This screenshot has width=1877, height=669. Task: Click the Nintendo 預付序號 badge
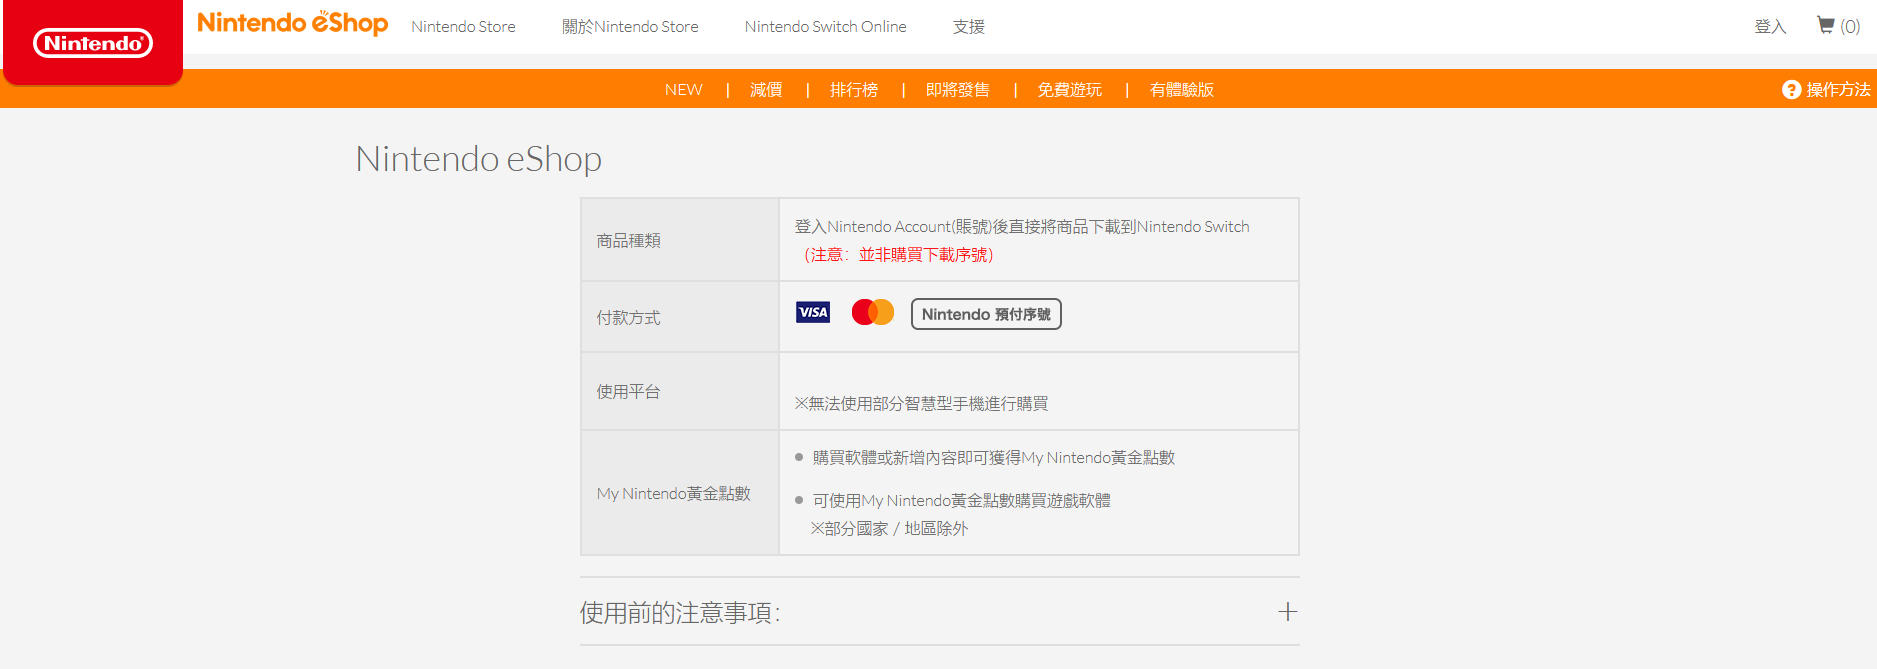pyautogui.click(x=986, y=314)
